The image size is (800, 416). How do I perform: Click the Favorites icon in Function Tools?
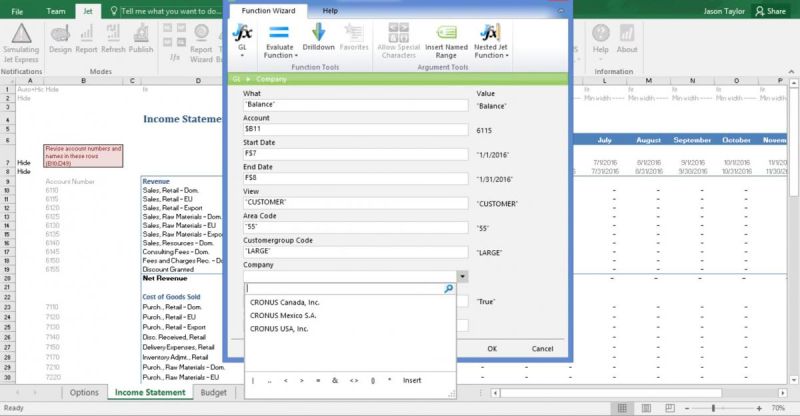[x=354, y=33]
